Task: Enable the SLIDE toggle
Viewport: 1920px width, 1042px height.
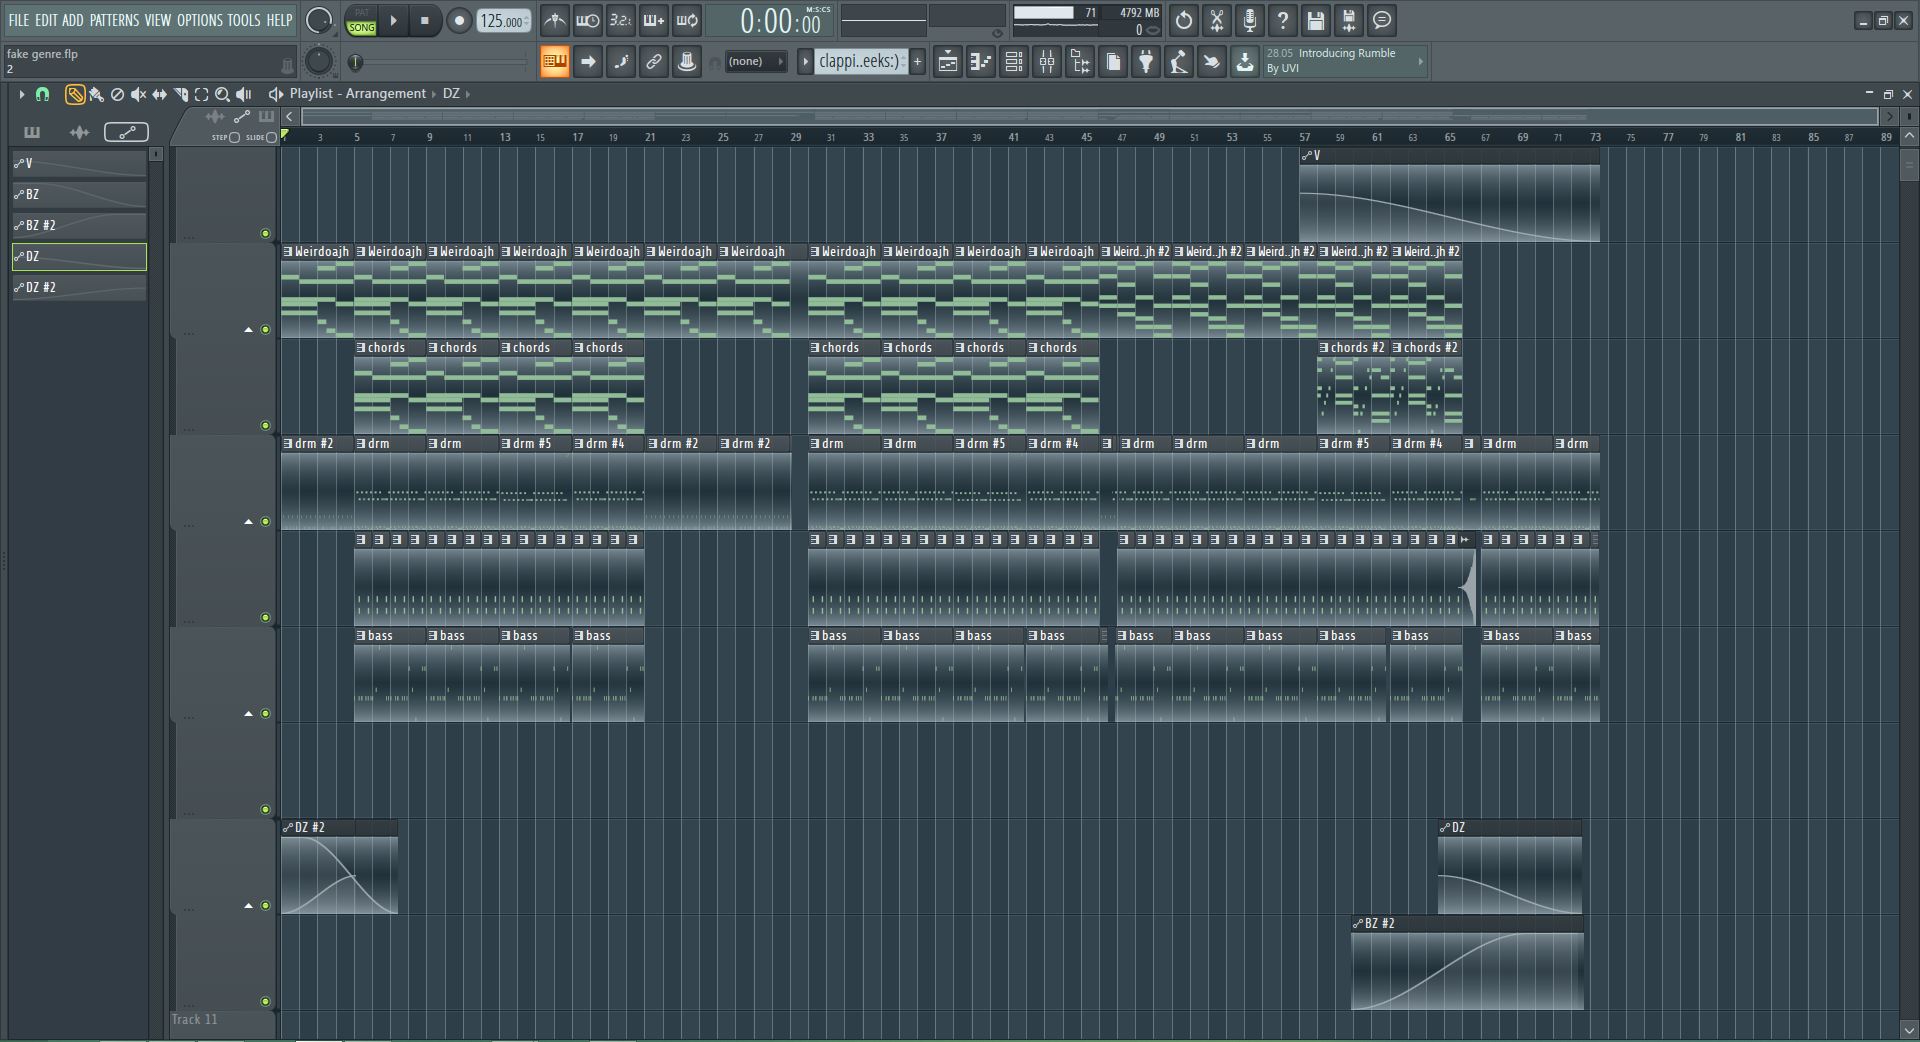Action: [x=271, y=137]
